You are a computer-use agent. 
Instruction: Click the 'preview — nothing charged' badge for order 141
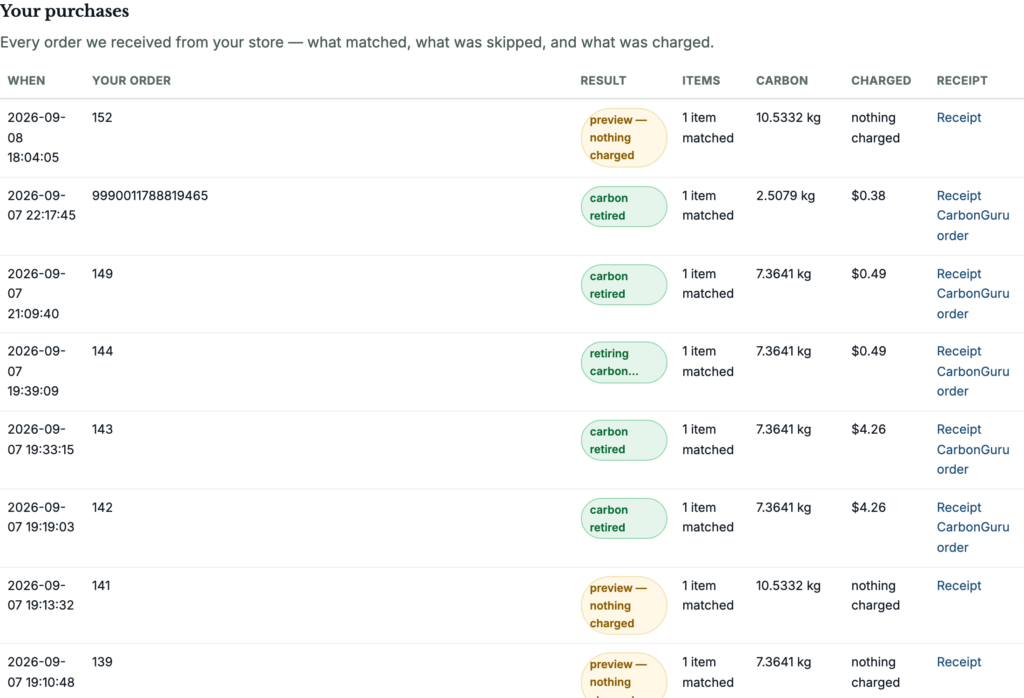point(624,605)
